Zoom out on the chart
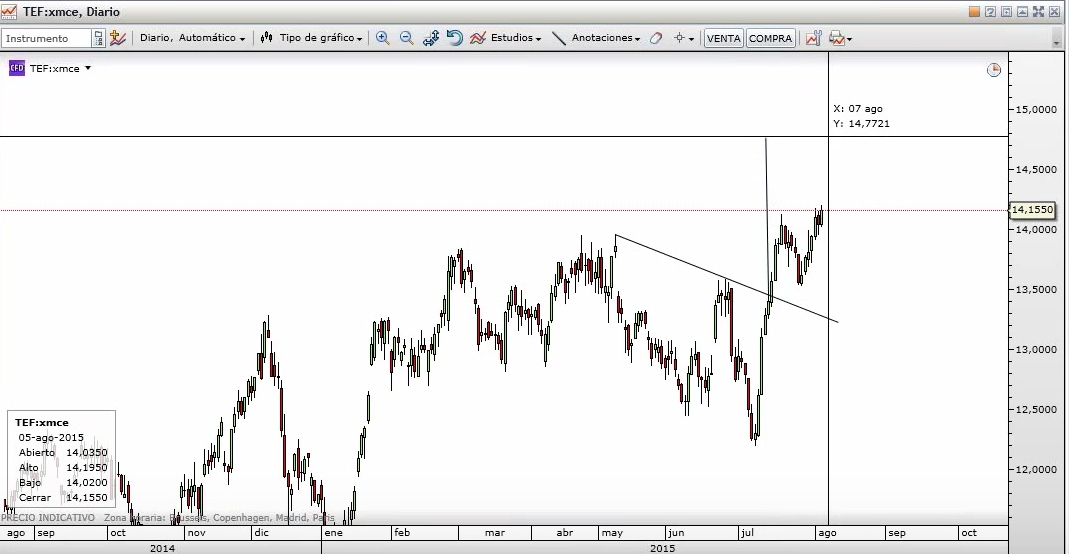This screenshot has height=554, width=1069. (x=406, y=38)
